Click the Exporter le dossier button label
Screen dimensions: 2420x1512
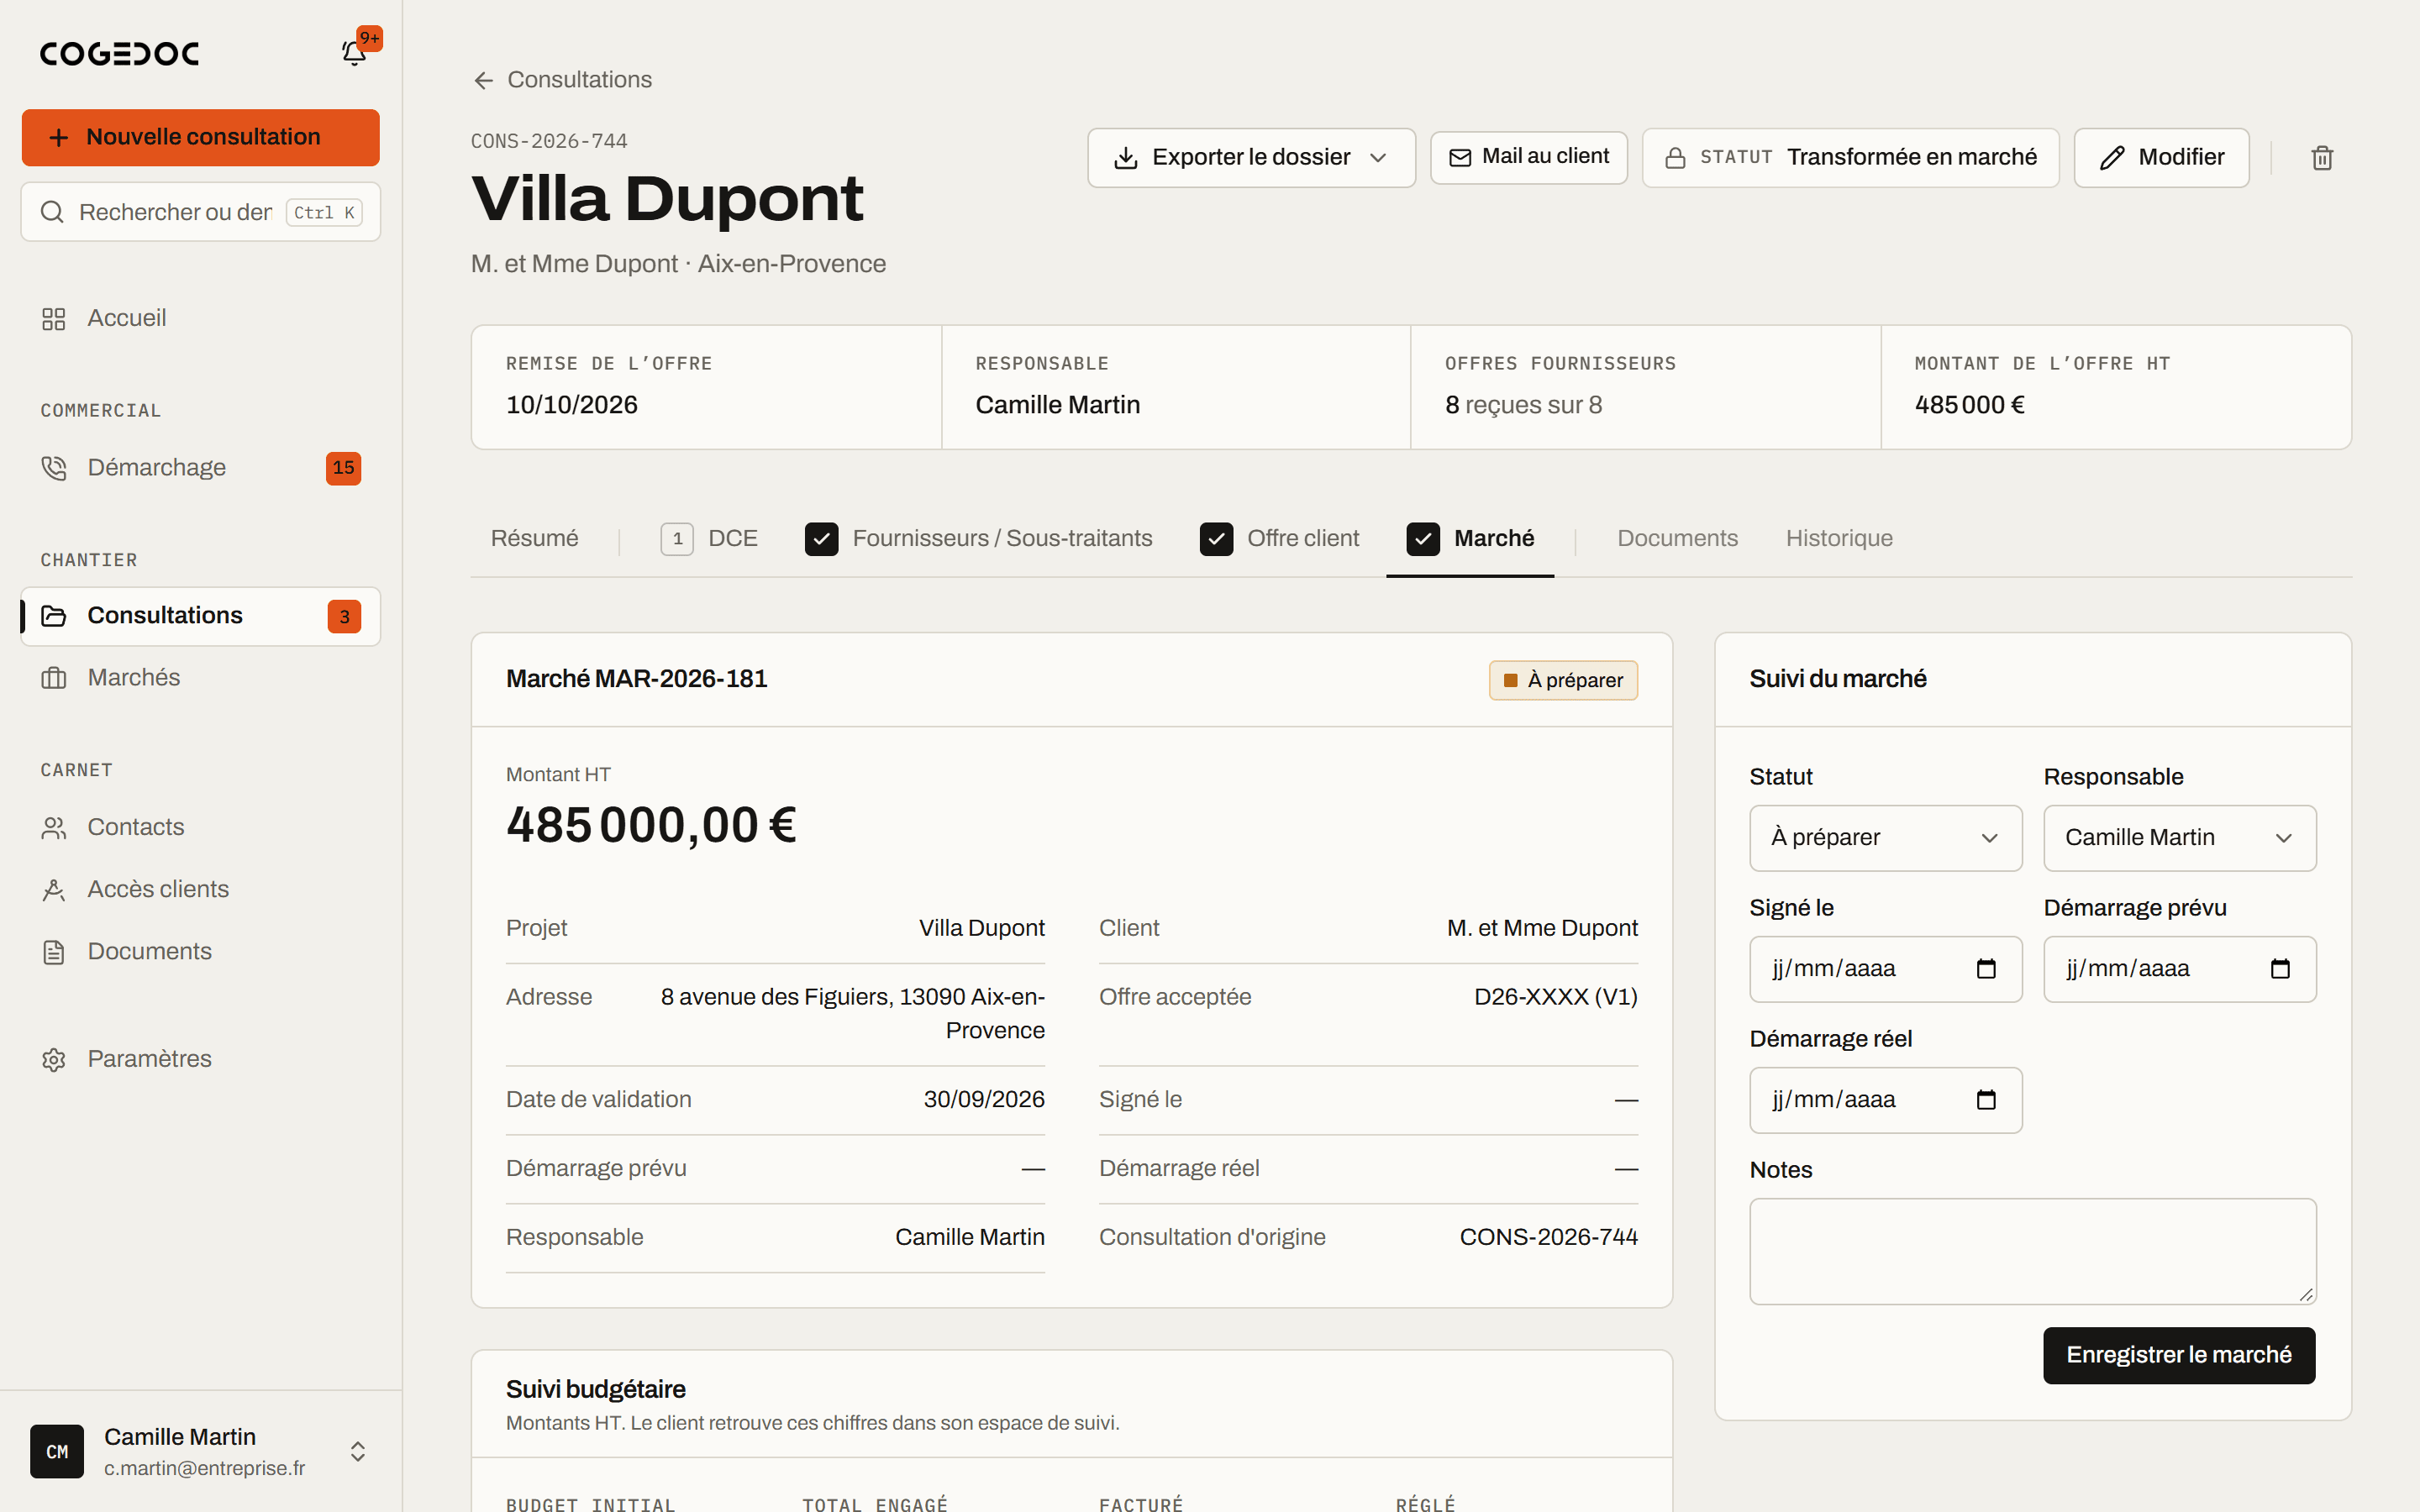1251,157
